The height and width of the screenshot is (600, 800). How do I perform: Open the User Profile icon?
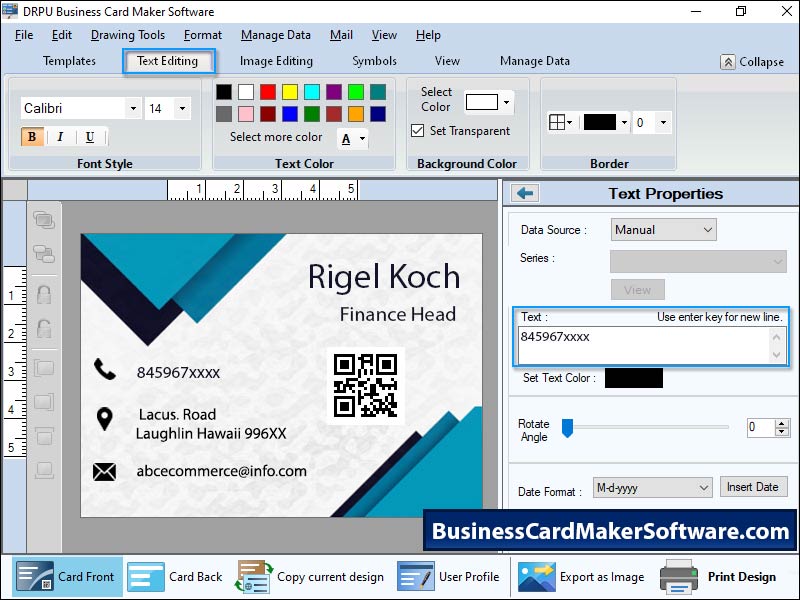pos(415,577)
